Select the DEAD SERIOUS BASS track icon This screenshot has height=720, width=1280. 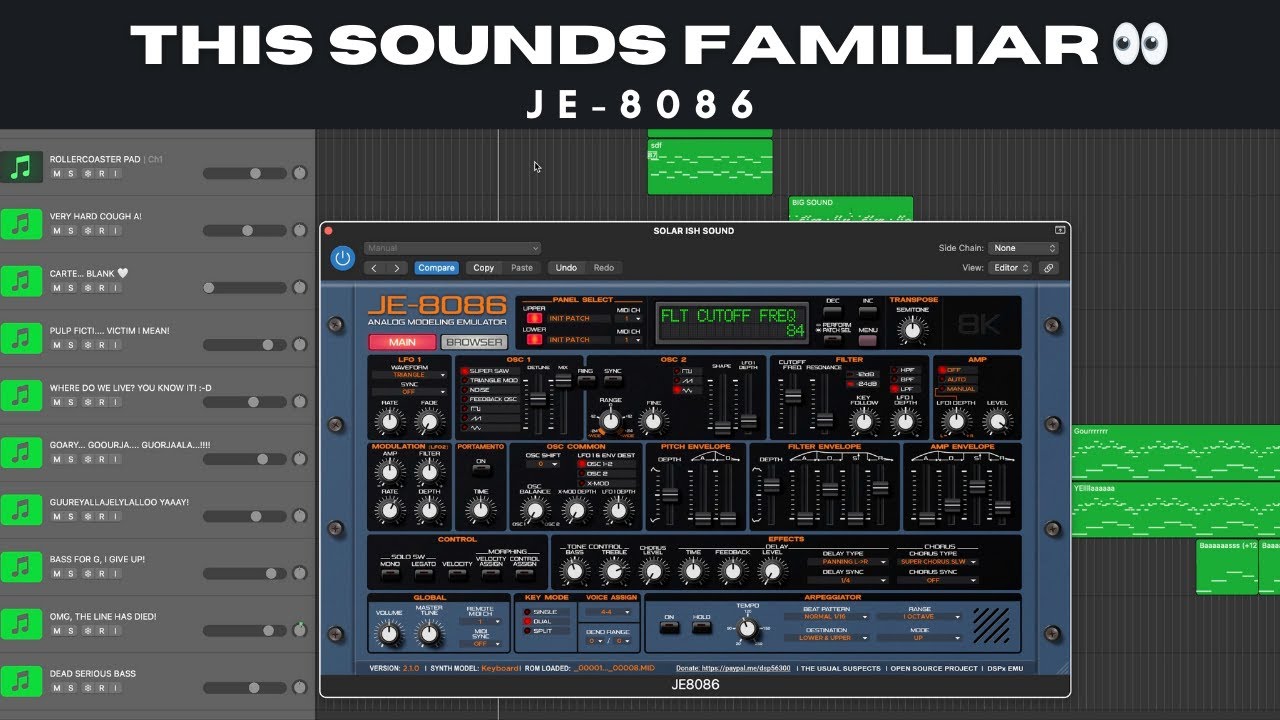pos(21,681)
